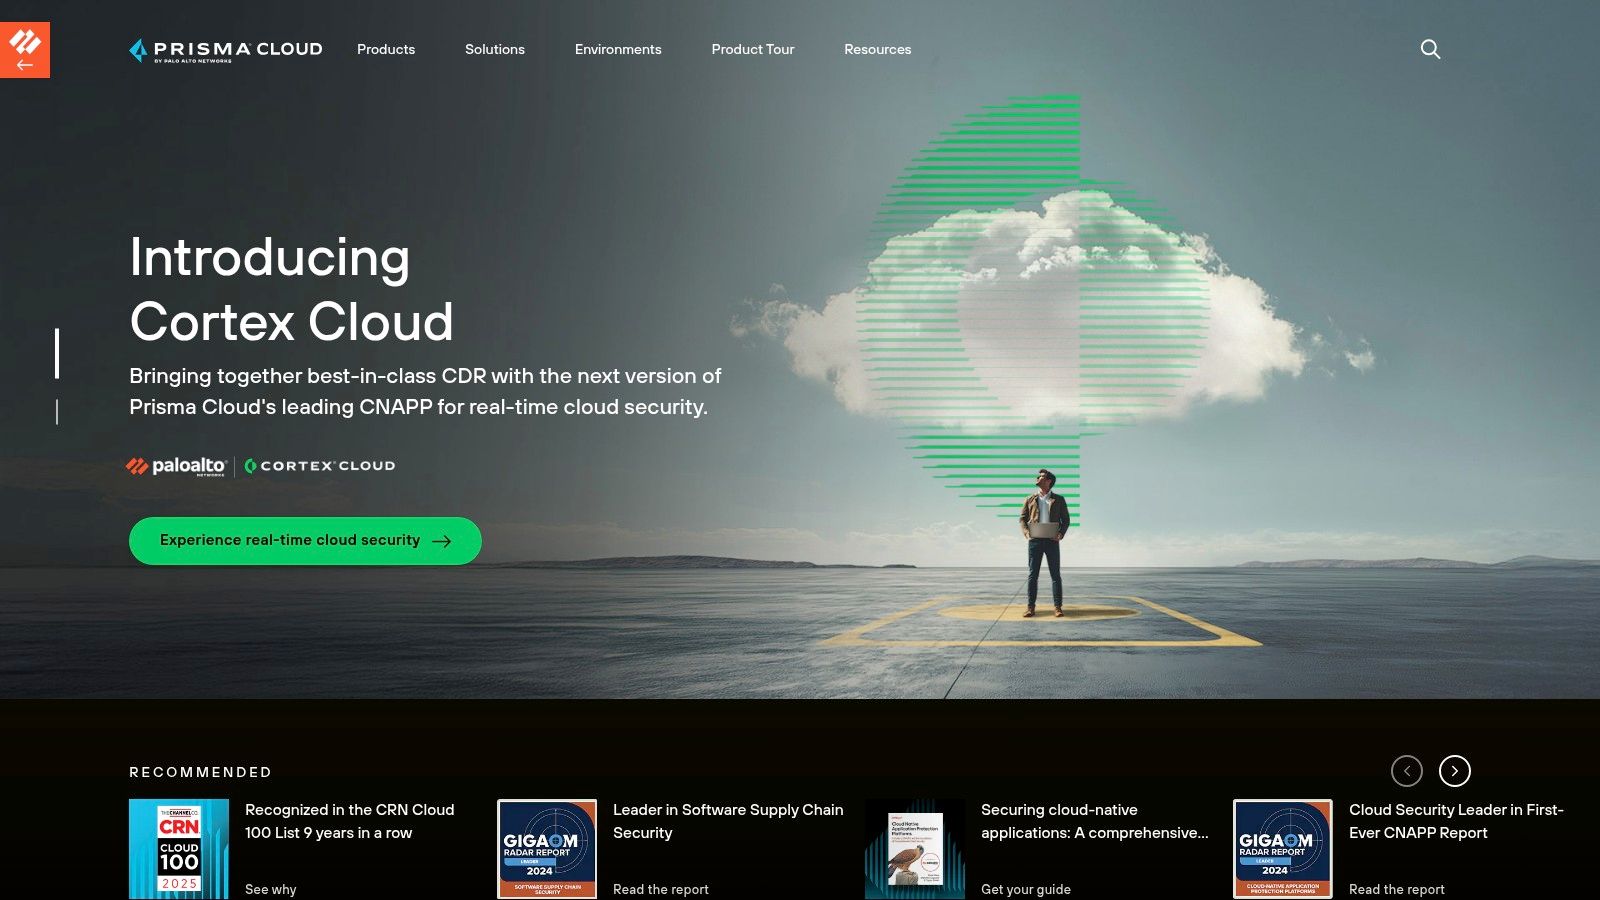Open the Prisma Cloud logo homepage
The width and height of the screenshot is (1600, 900).
(x=226, y=50)
